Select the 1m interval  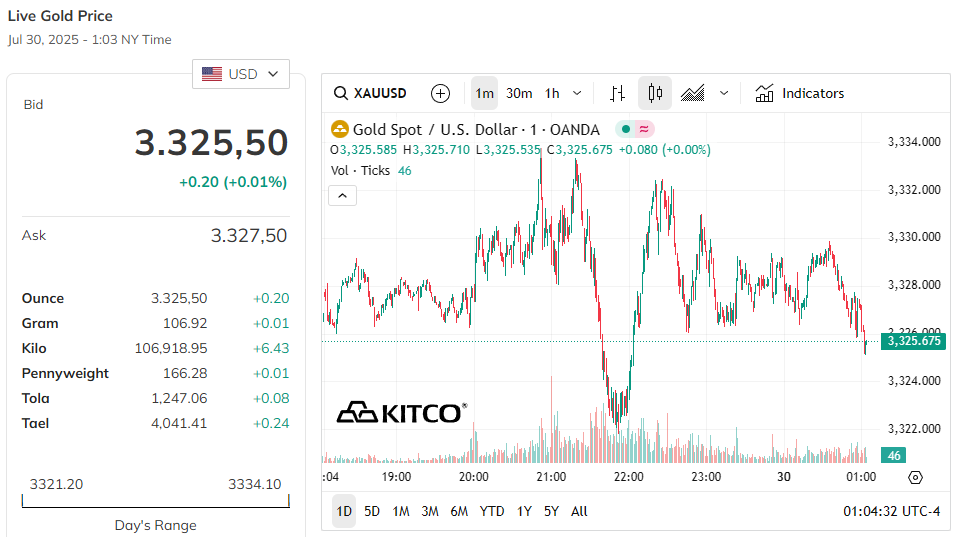pyautogui.click(x=485, y=93)
